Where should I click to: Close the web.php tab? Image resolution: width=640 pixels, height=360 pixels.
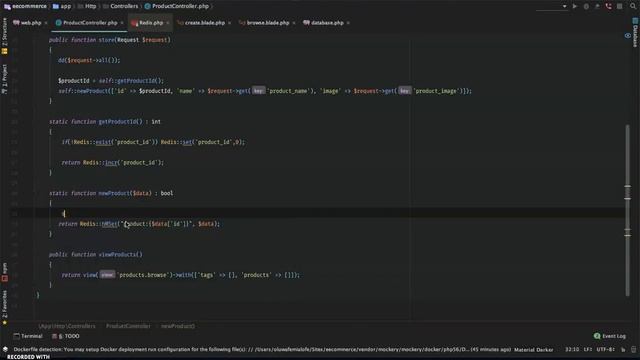46,23
